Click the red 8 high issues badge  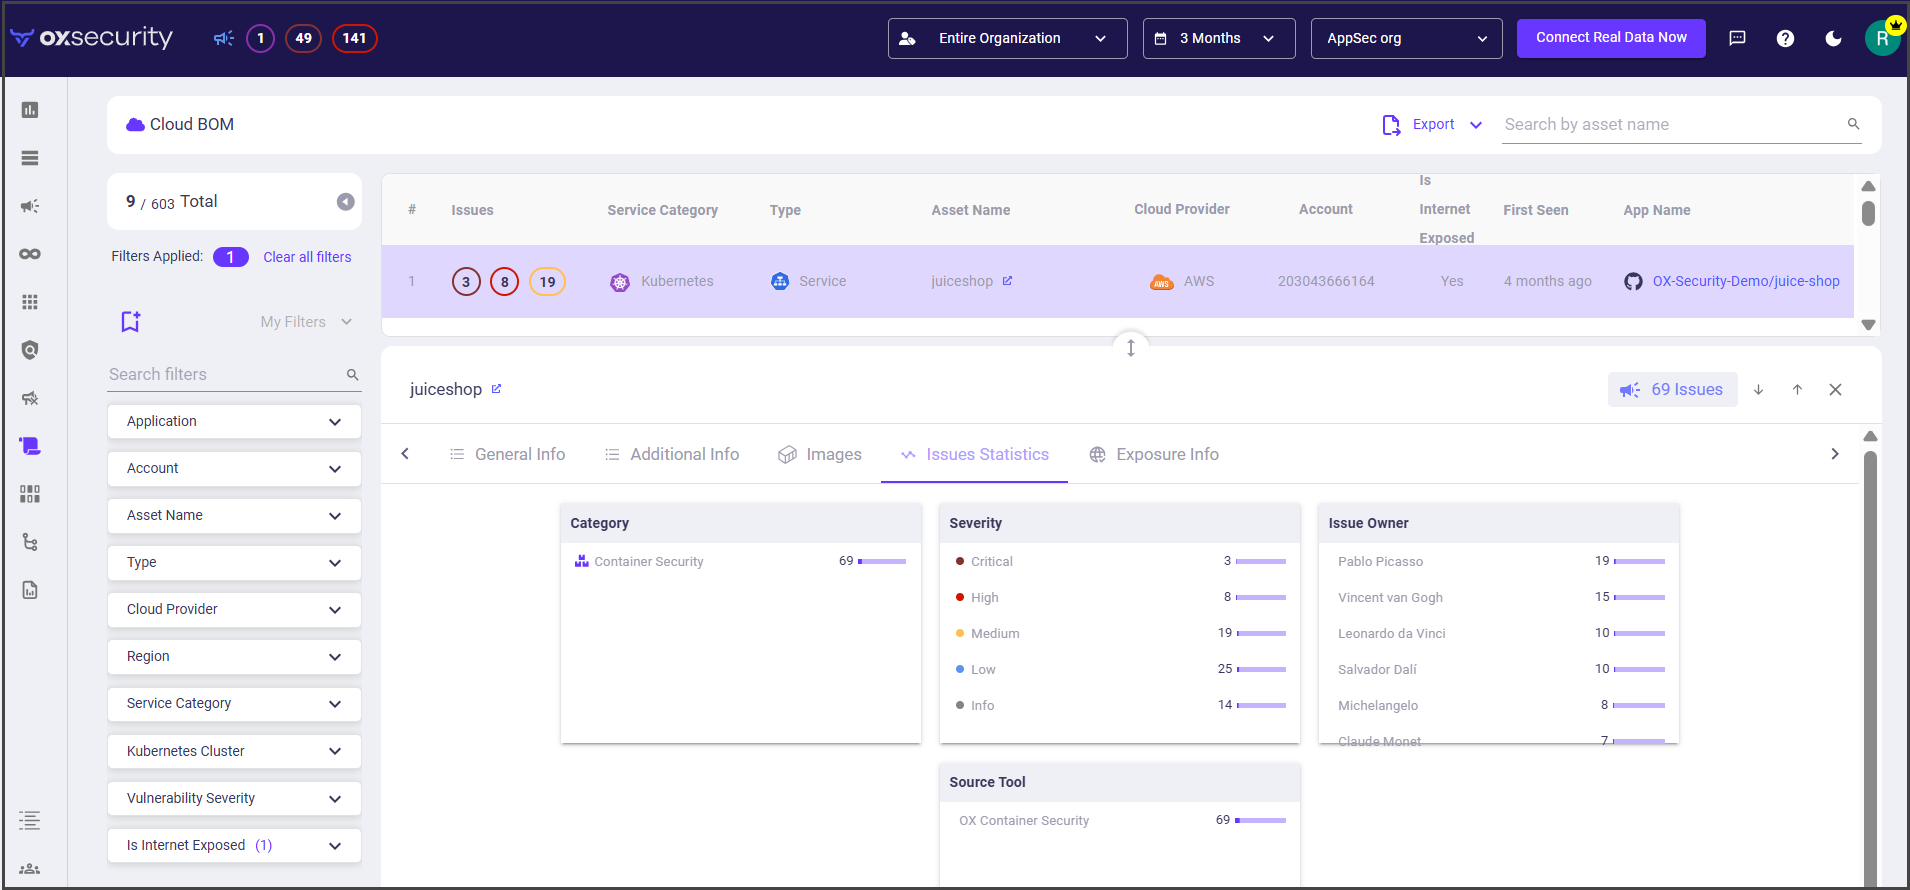point(504,282)
